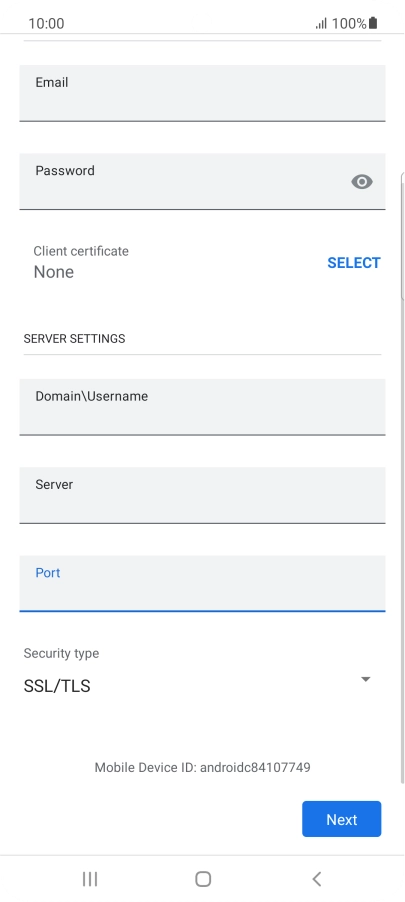Tap the Android back navigation icon
Viewport: 405px width, 902px height.
click(x=316, y=878)
